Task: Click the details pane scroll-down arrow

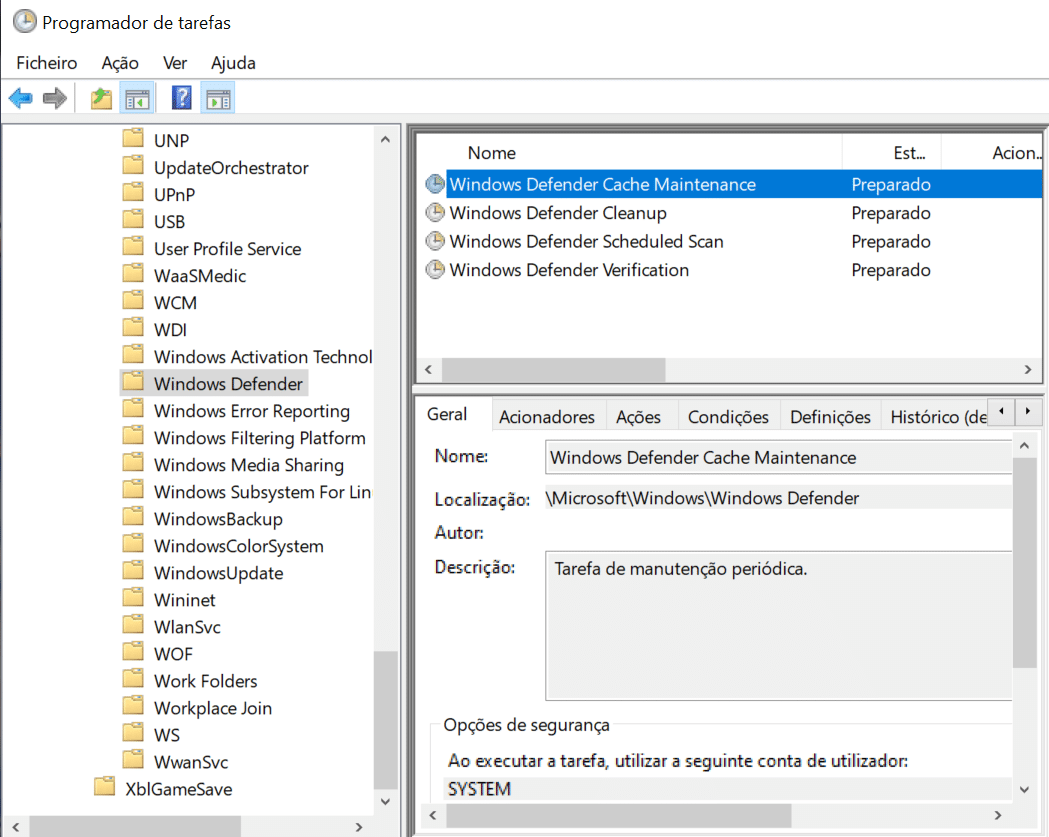Action: (1024, 789)
